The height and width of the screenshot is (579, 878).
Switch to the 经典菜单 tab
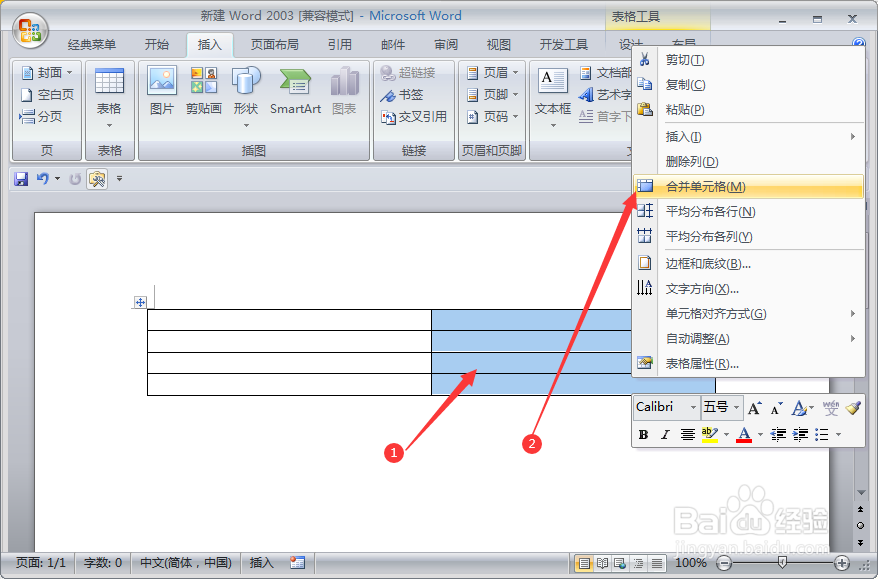pos(92,45)
